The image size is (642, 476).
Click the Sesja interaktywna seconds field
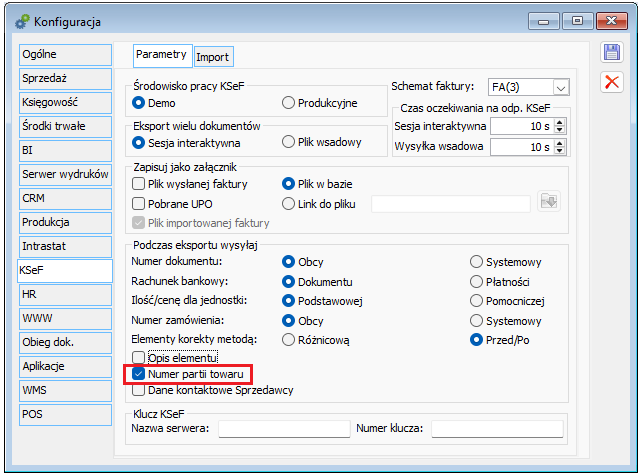(x=522, y=126)
